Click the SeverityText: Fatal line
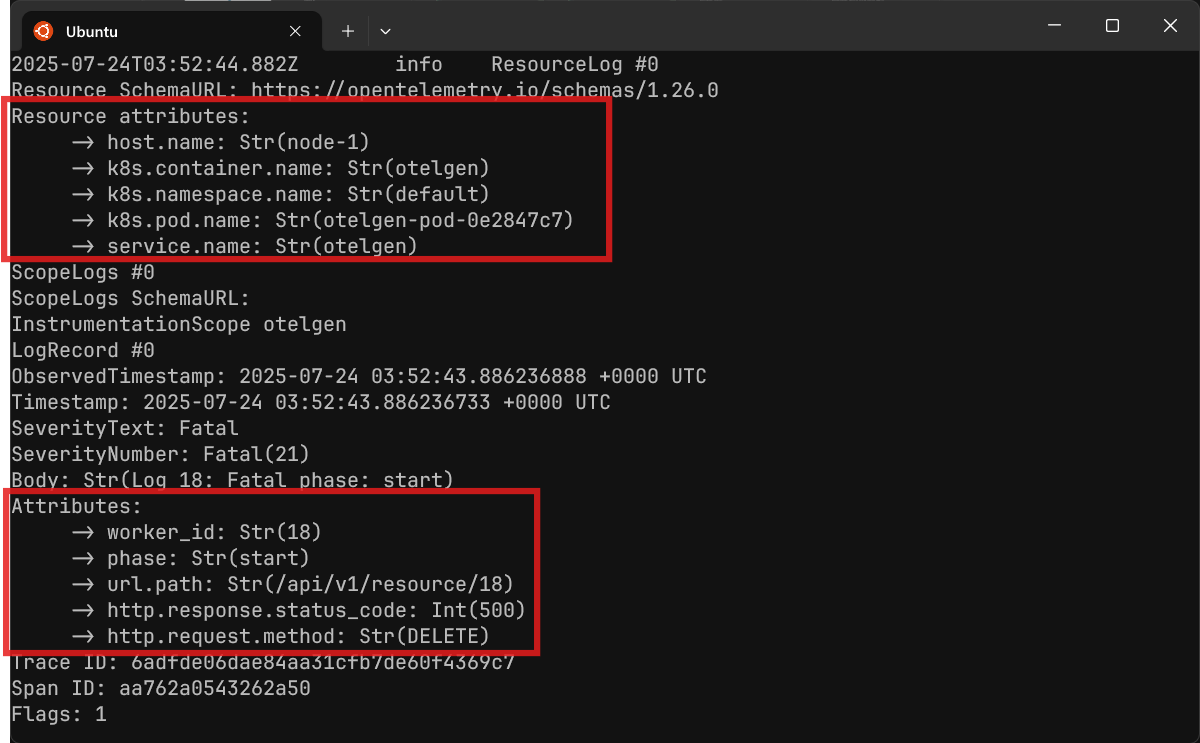The image size is (1200, 743). pos(125,428)
